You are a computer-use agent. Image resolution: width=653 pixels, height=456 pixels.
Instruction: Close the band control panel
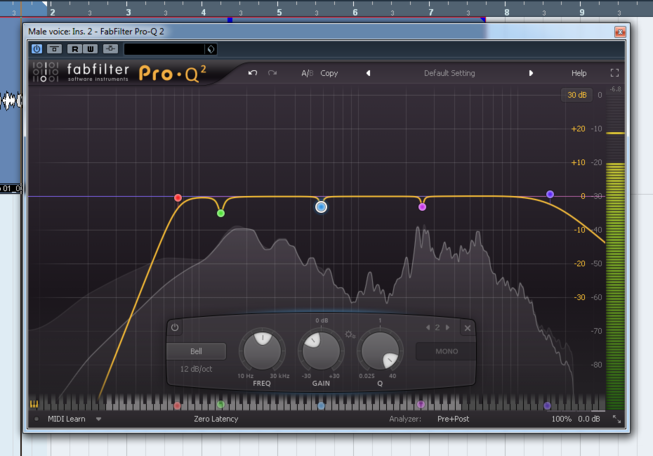(x=467, y=327)
